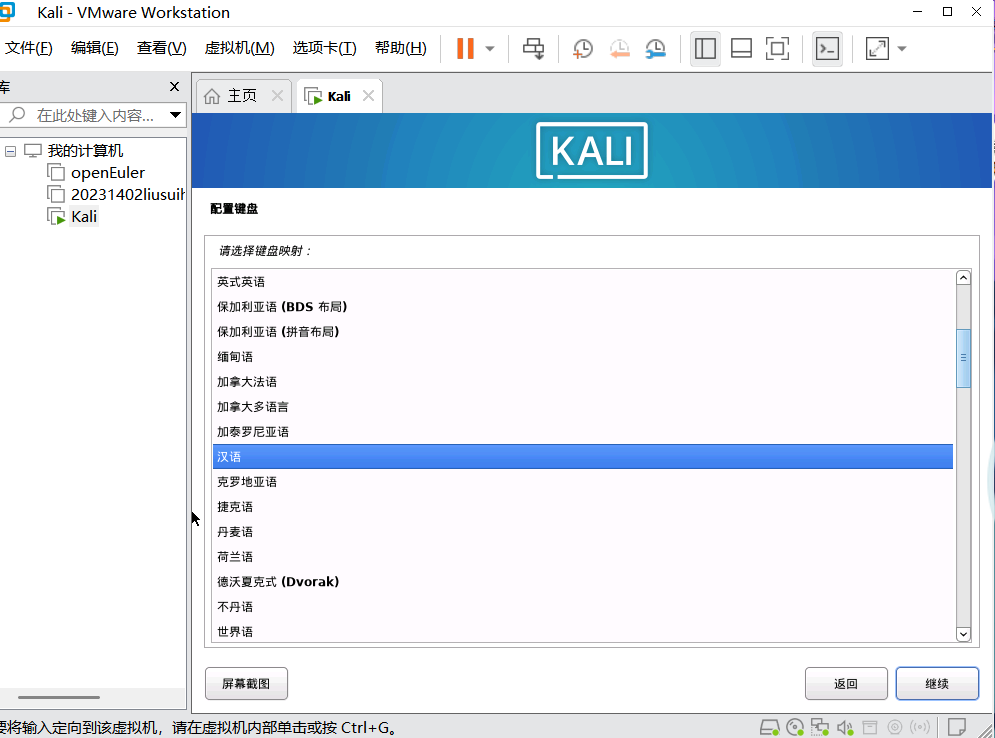Enter full screen mode icon
The image size is (995, 738).
click(x=777, y=48)
